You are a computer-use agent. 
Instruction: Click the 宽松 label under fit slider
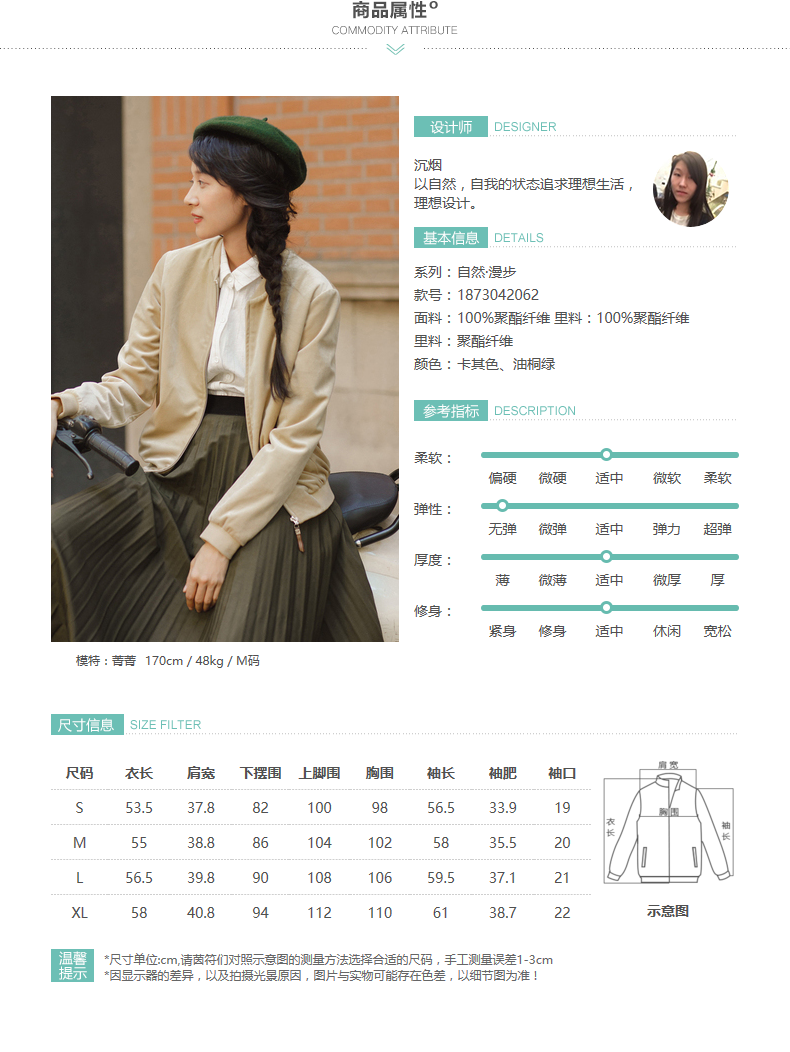point(717,631)
